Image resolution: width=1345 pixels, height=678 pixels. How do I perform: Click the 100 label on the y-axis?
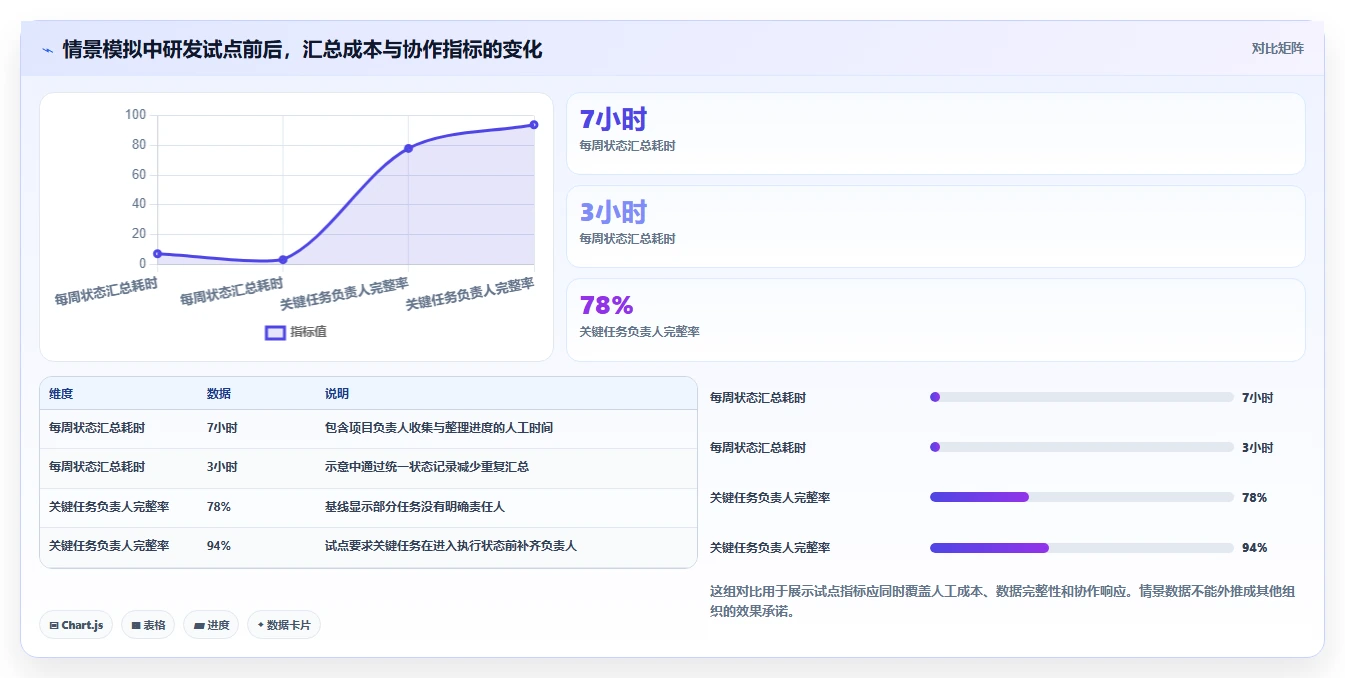[135, 115]
